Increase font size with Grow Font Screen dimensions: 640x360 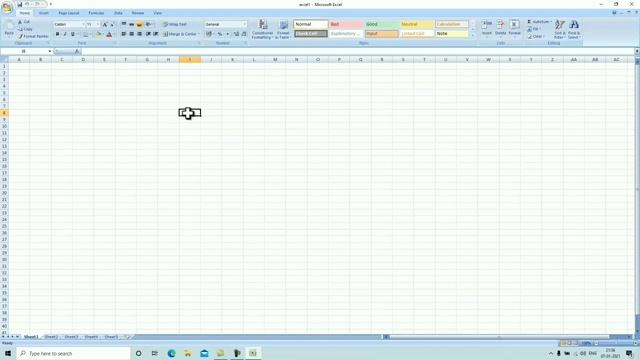(105, 24)
